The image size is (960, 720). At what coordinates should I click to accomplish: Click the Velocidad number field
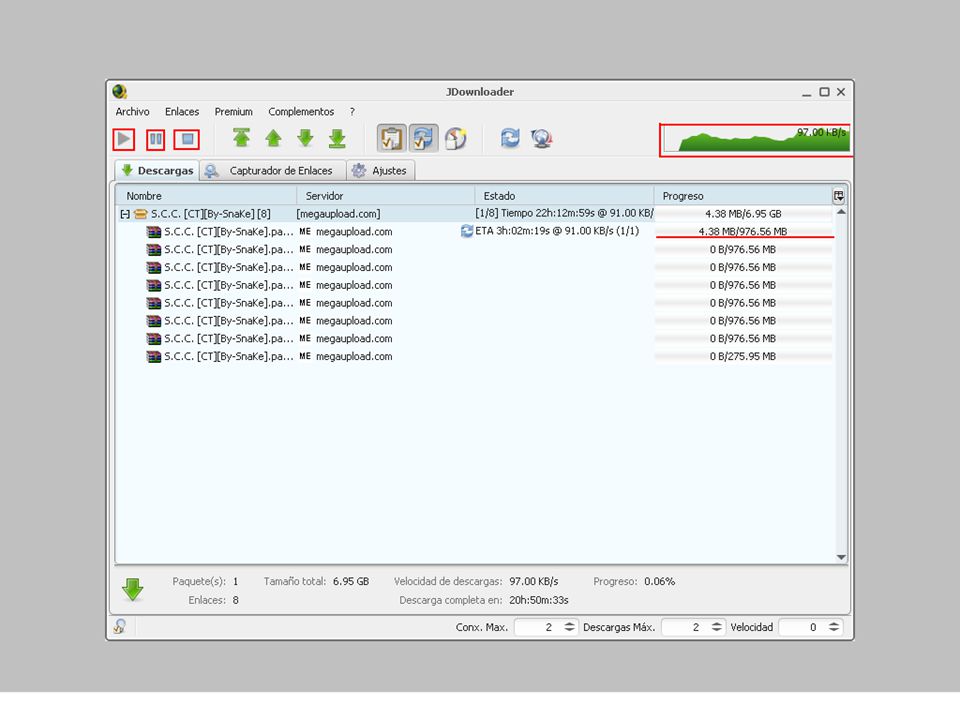tap(802, 627)
